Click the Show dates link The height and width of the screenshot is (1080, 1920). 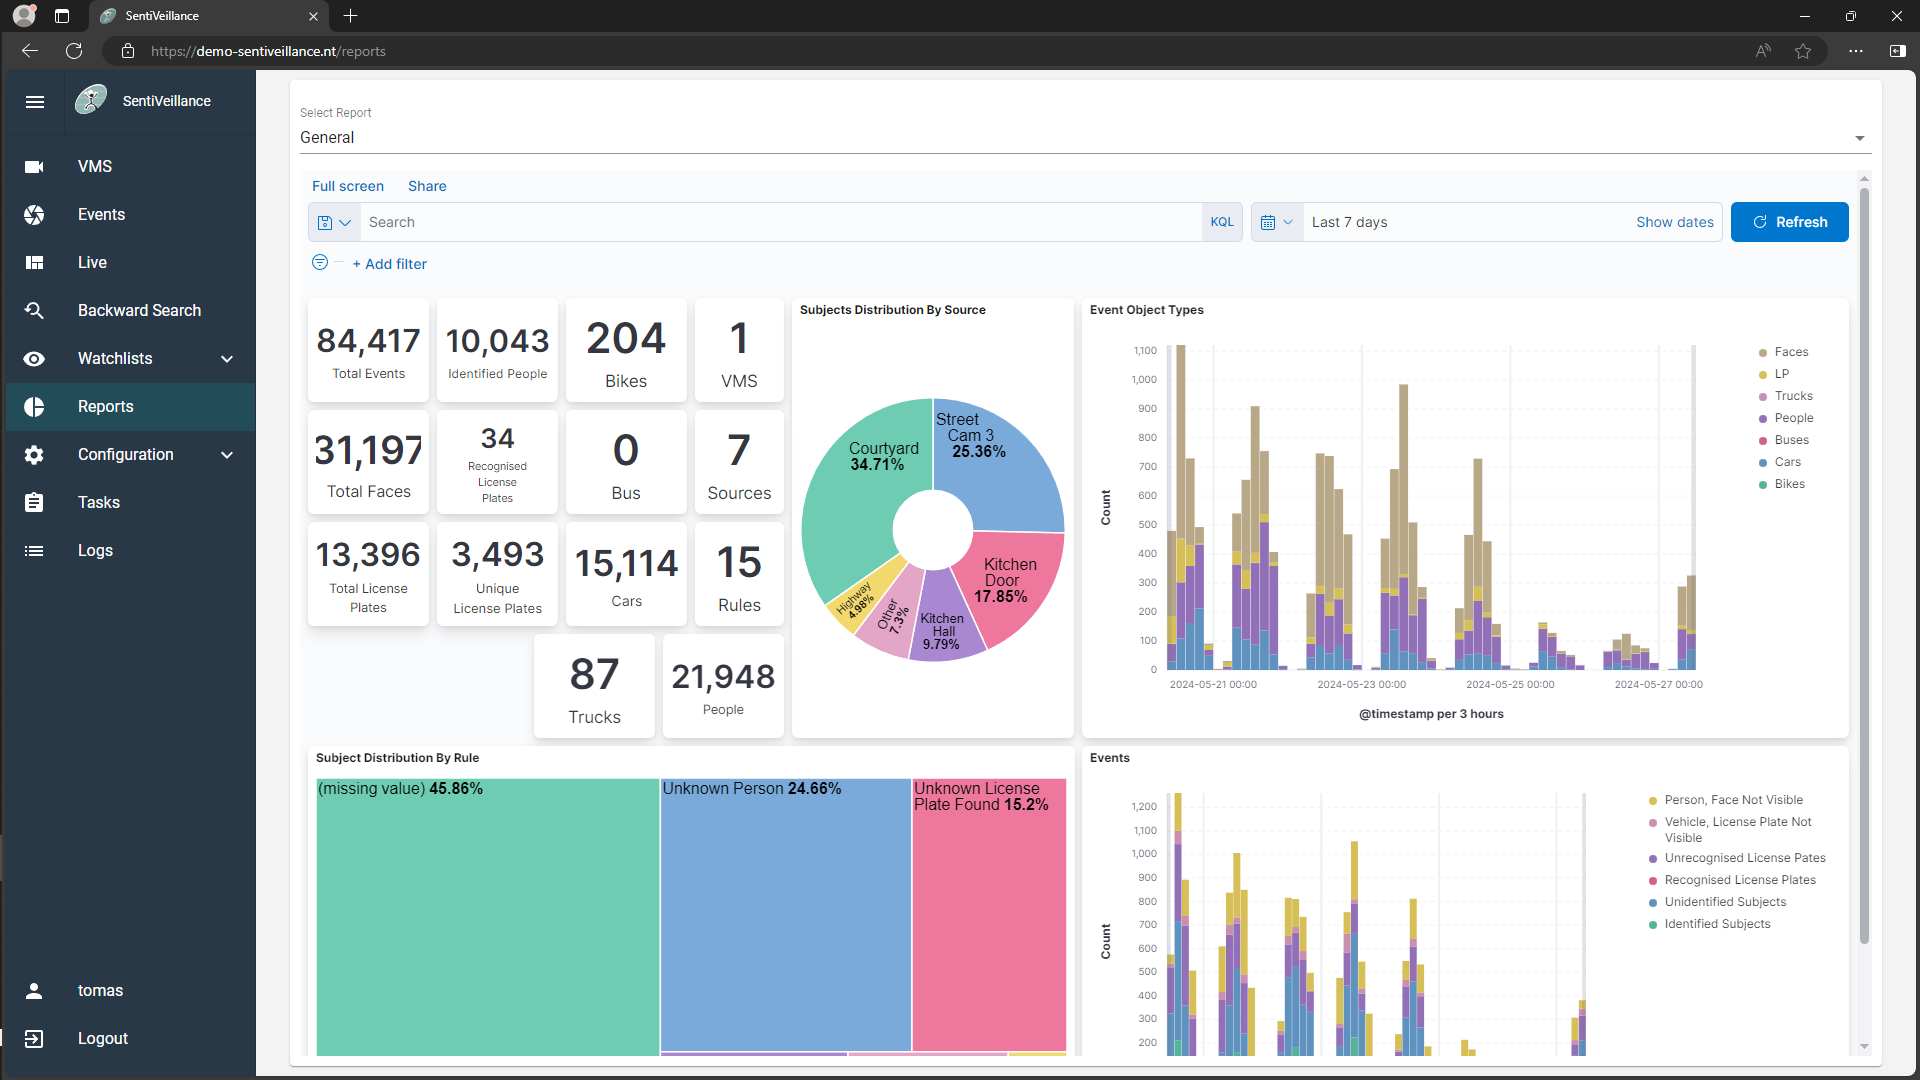1675,222
